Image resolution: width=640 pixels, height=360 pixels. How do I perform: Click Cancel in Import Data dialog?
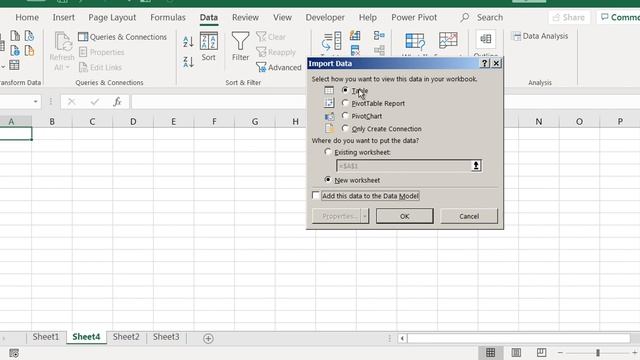(469, 216)
